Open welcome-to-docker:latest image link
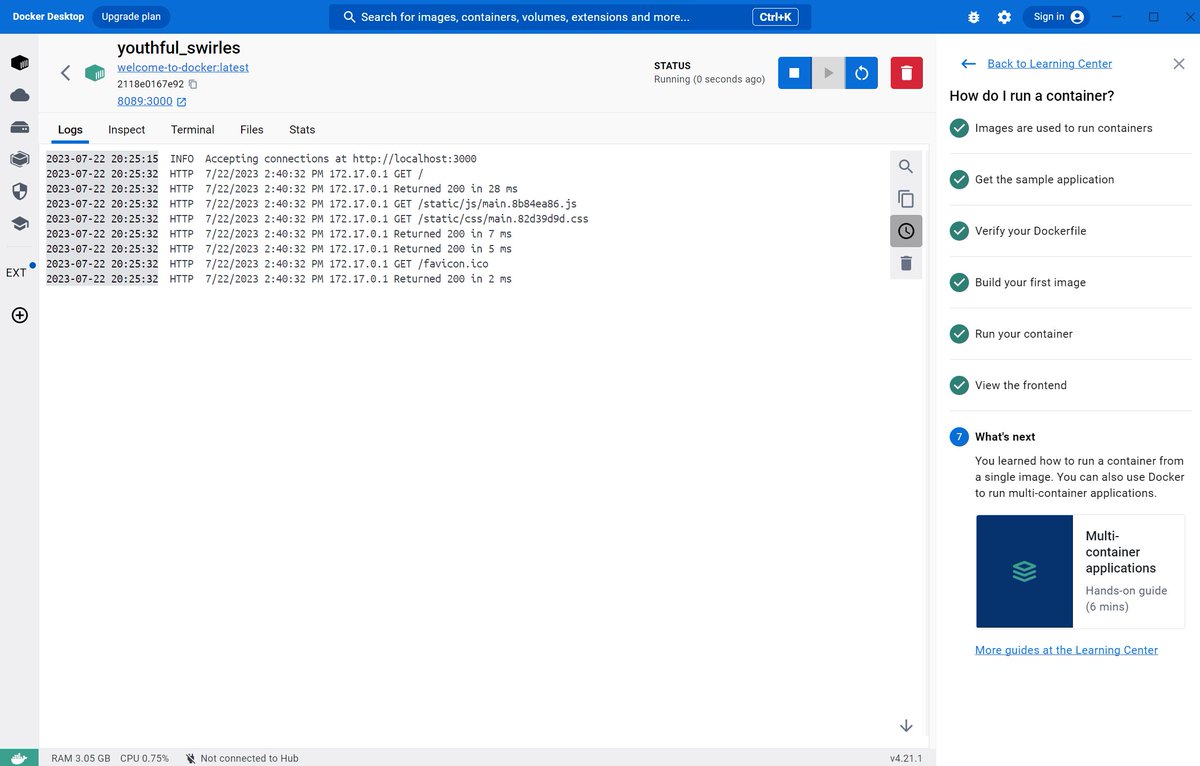1200x766 pixels. [x=183, y=67]
